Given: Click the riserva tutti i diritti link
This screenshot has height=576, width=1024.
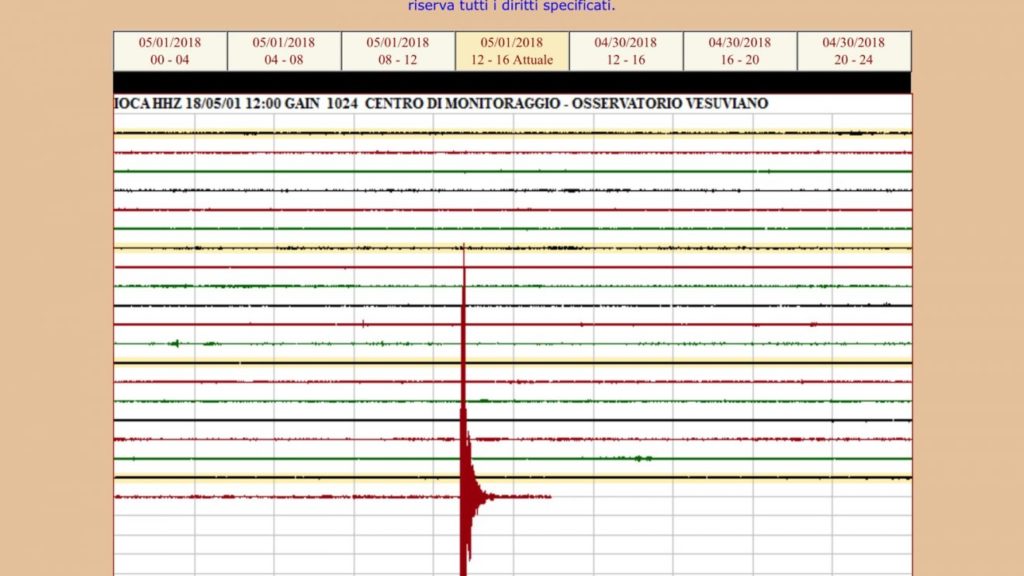Looking at the screenshot, I should pyautogui.click(x=511, y=5).
